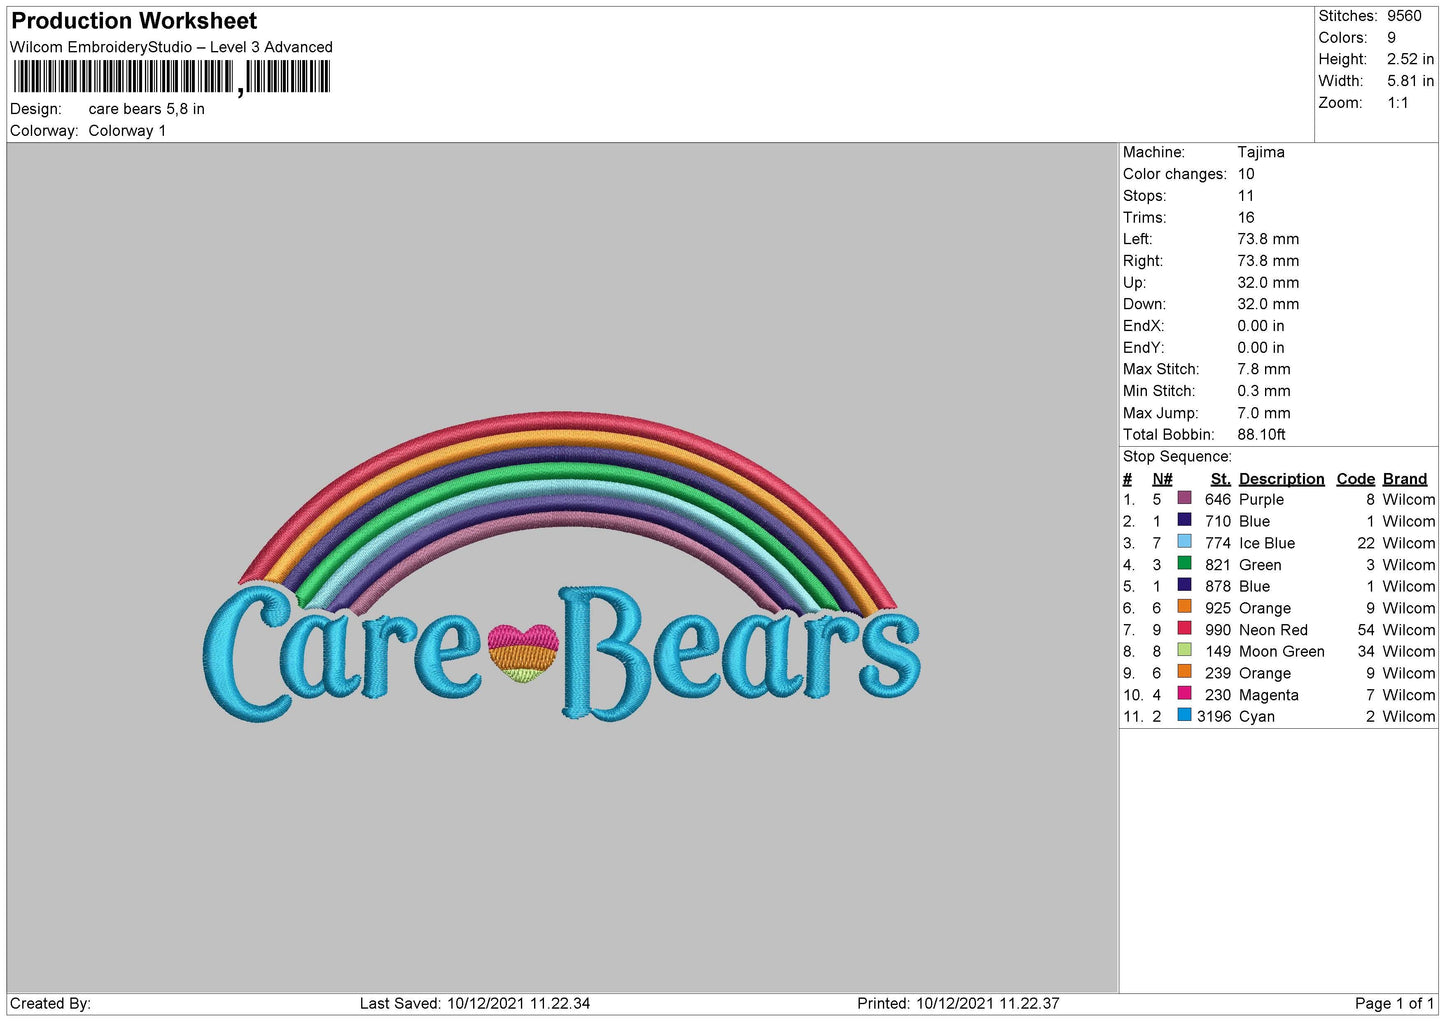Click the 'Created By:' label
The width and height of the screenshot is (1445, 1021).
(x=51, y=1003)
